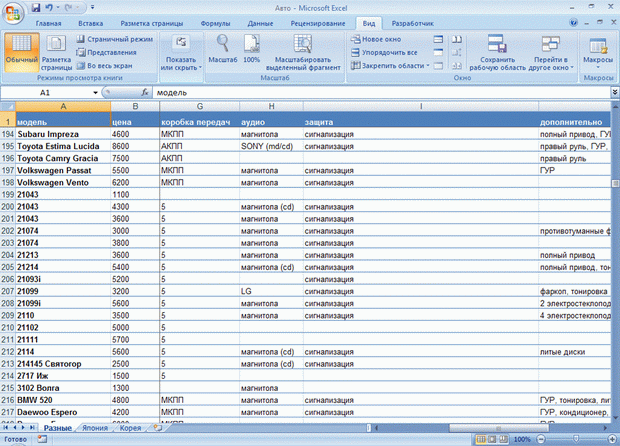Open the Масштаб zoom dialog
This screenshot has width=620, height=446.
point(223,49)
